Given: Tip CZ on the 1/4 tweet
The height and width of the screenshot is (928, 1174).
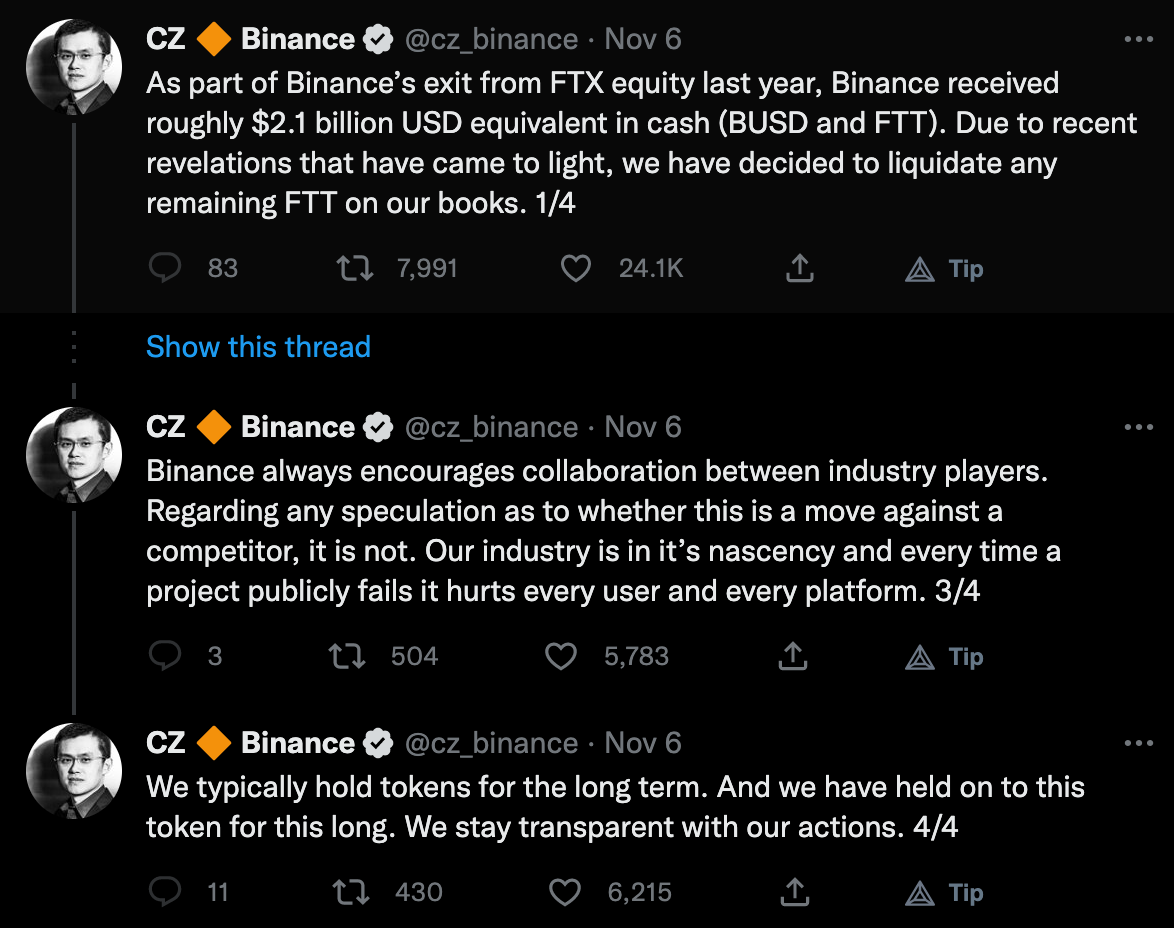Looking at the screenshot, I should point(945,268).
